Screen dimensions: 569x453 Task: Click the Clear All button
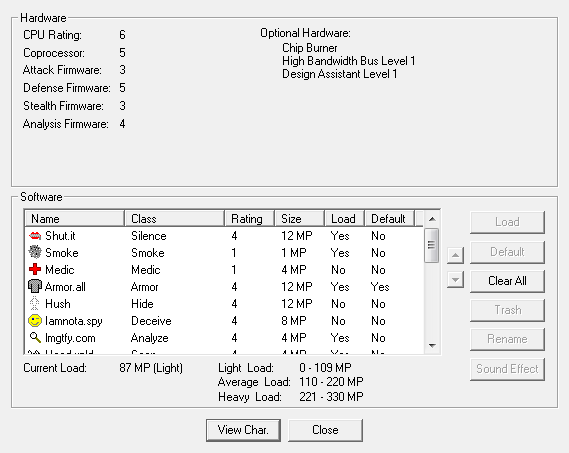[507, 281]
